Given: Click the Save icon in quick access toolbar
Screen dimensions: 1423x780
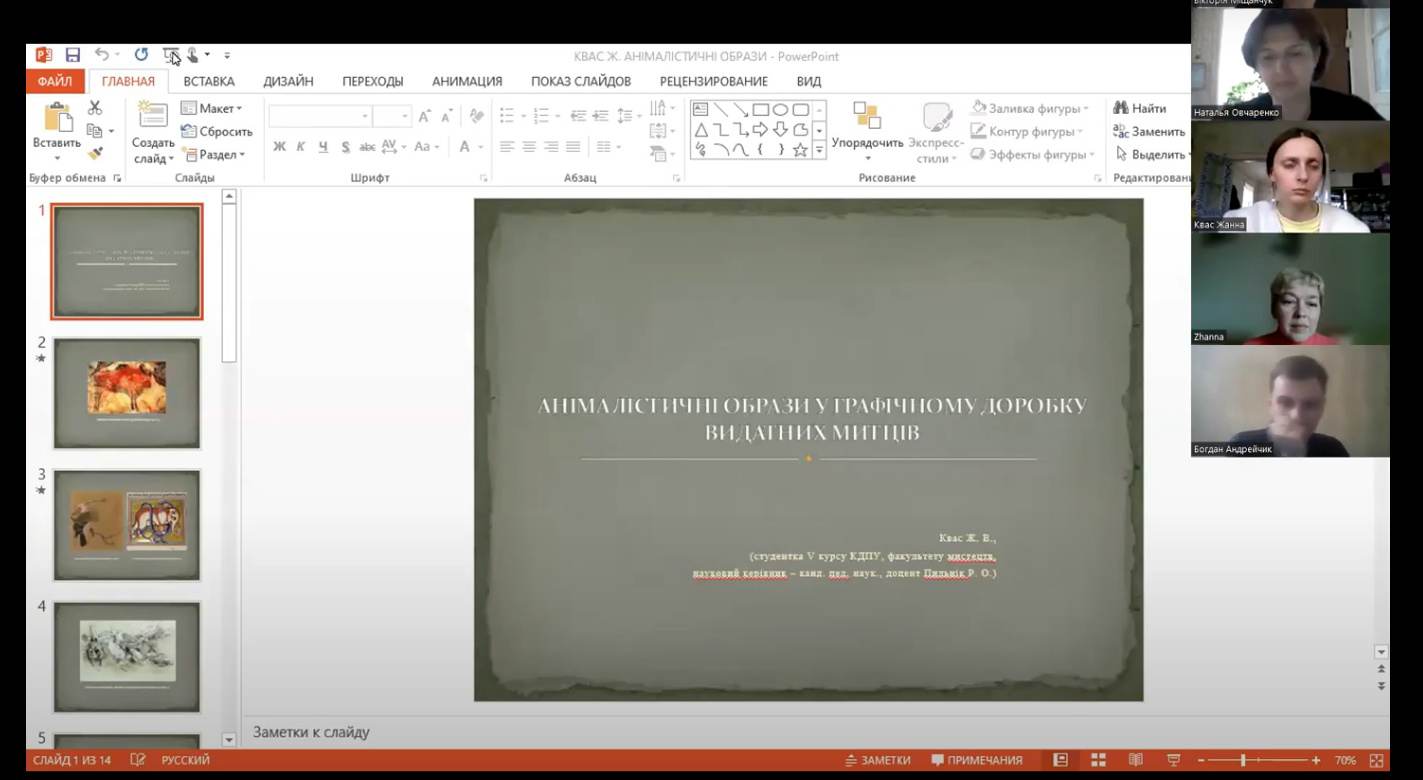Looking at the screenshot, I should coord(73,55).
